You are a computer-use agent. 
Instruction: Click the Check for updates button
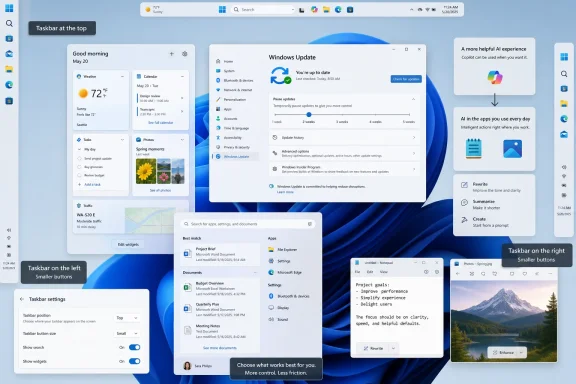(406, 79)
